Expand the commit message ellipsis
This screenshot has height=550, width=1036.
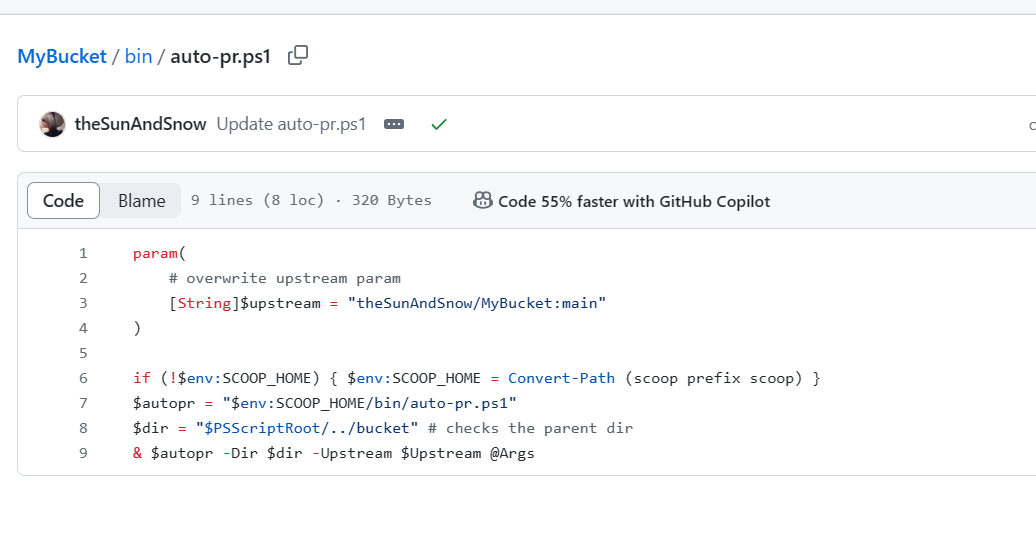tap(394, 124)
